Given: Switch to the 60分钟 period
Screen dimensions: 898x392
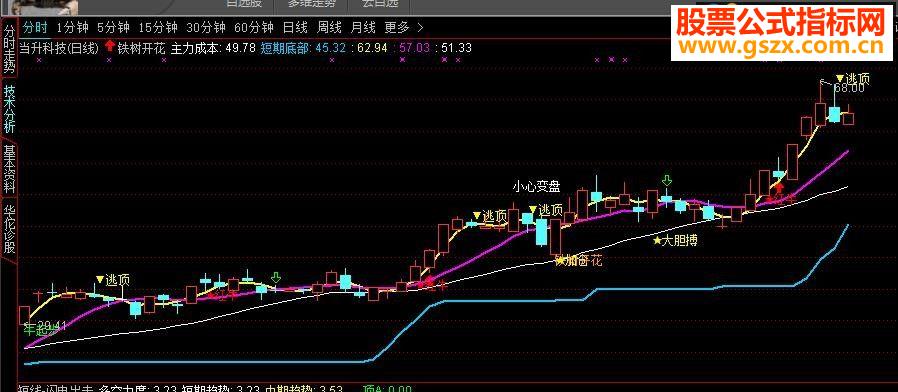Looking at the screenshot, I should tap(254, 27).
